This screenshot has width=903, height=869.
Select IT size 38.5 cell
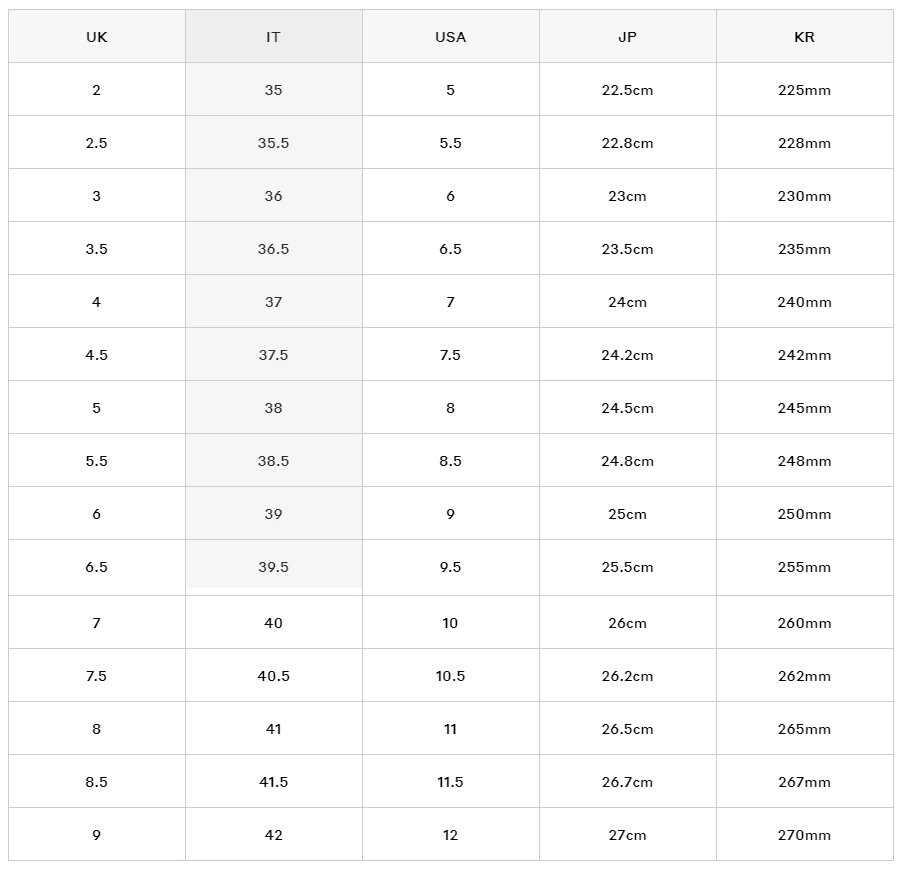pyautogui.click(x=273, y=461)
